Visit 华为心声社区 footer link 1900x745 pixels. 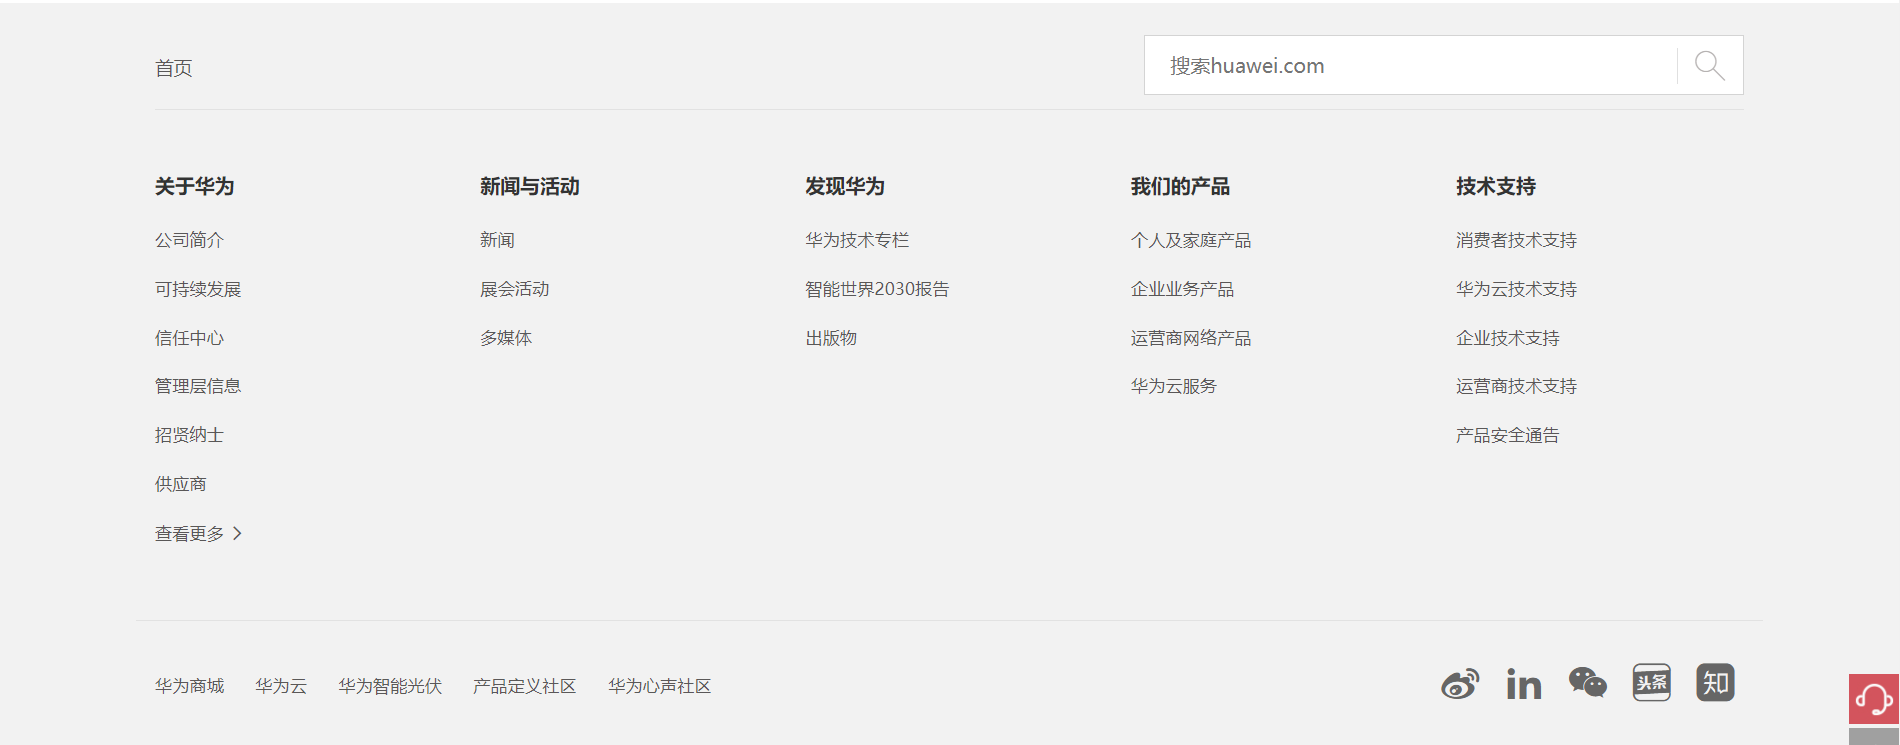pyautogui.click(x=660, y=686)
